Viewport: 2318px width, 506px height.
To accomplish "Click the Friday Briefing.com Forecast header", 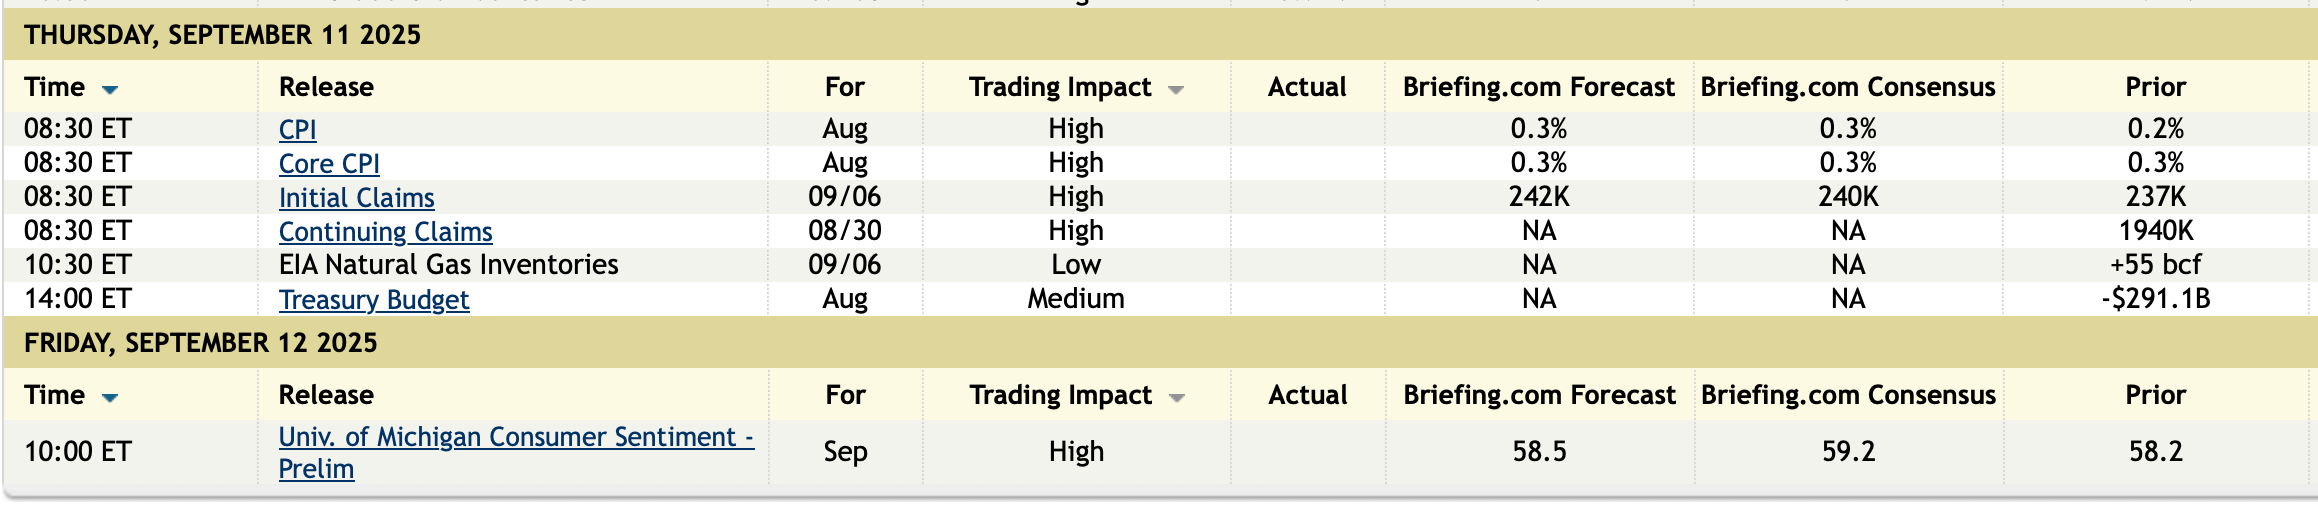I will tap(1539, 395).
